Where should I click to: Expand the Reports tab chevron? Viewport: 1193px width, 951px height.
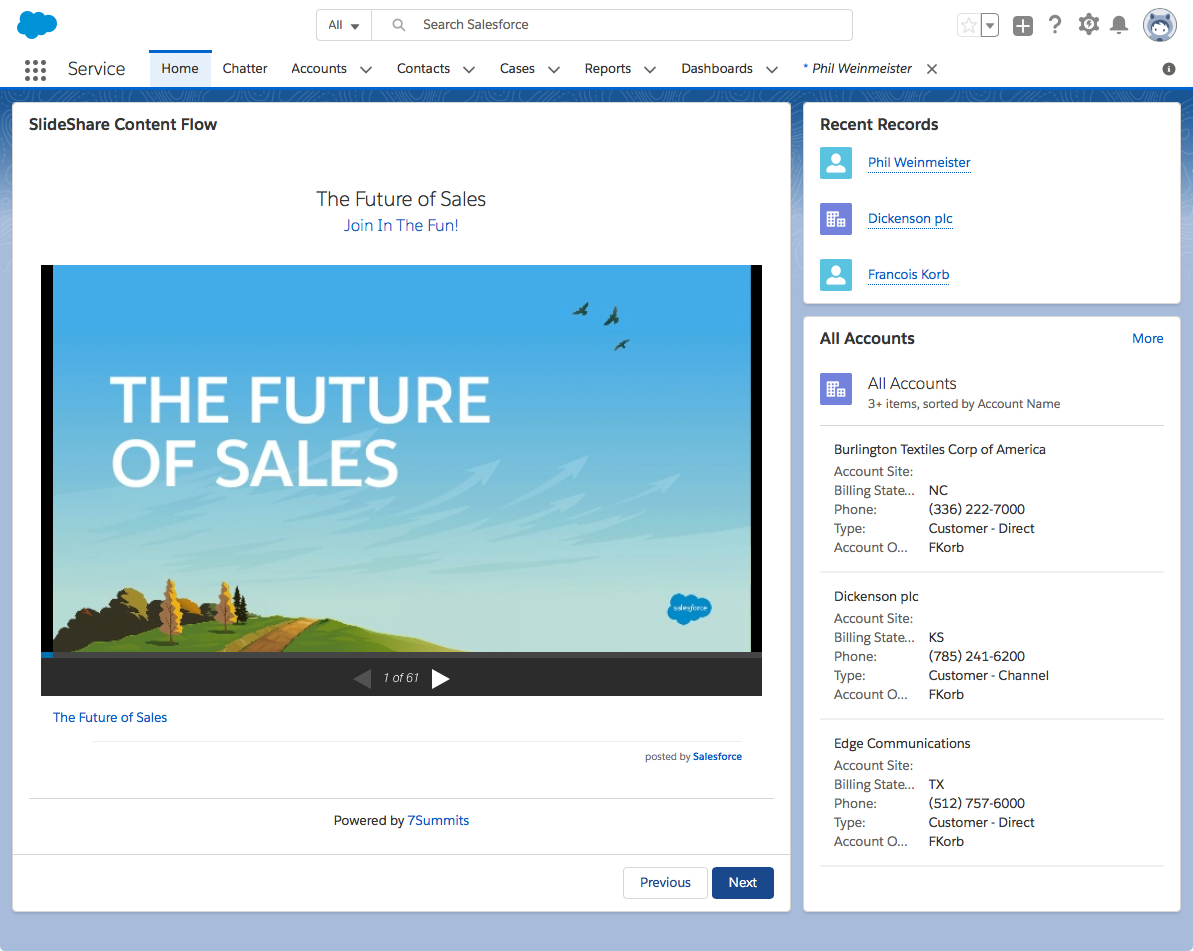[650, 69]
